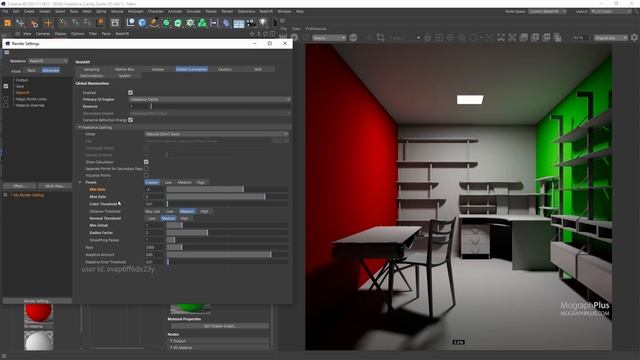
Task: Toggle the Magic Bullet Looks checkbox
Action: [6, 99]
